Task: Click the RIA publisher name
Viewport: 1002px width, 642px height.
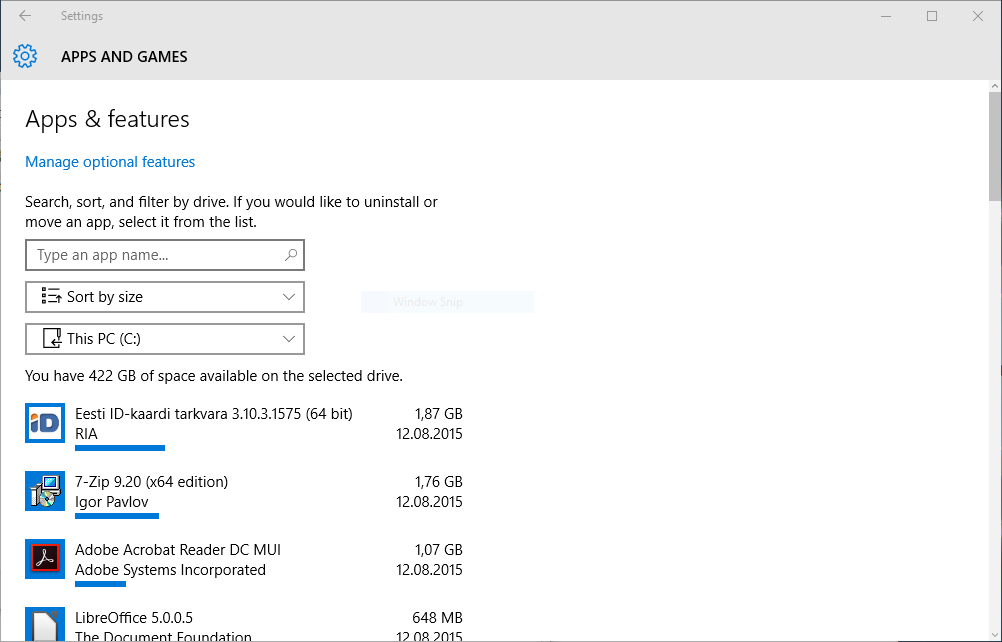Action: (86, 434)
